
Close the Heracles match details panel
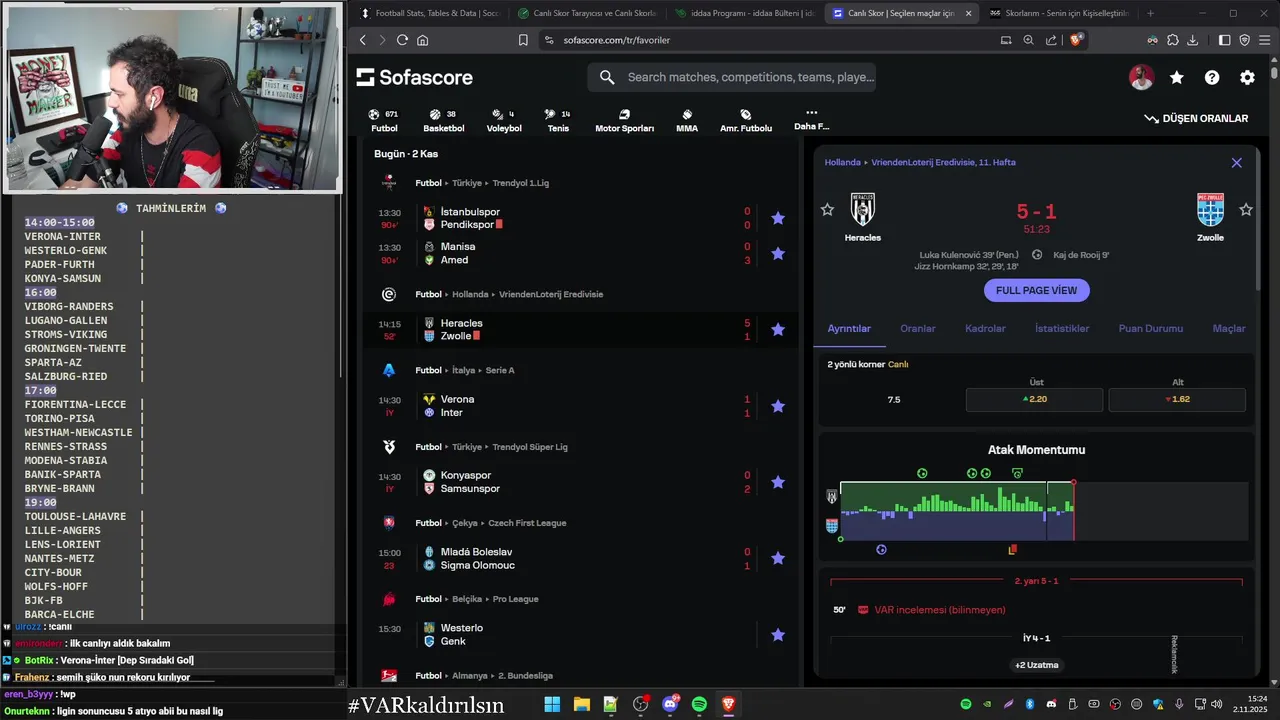[x=1236, y=162]
